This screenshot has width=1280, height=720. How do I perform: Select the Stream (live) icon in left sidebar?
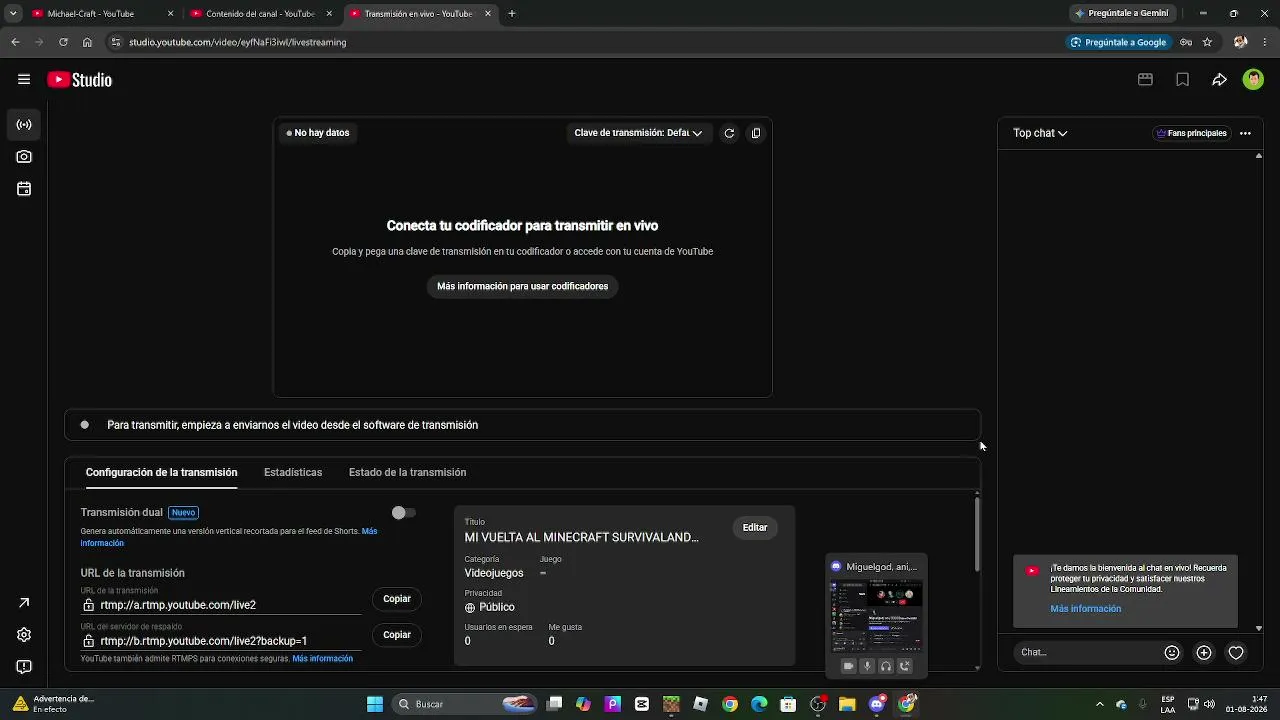click(24, 125)
